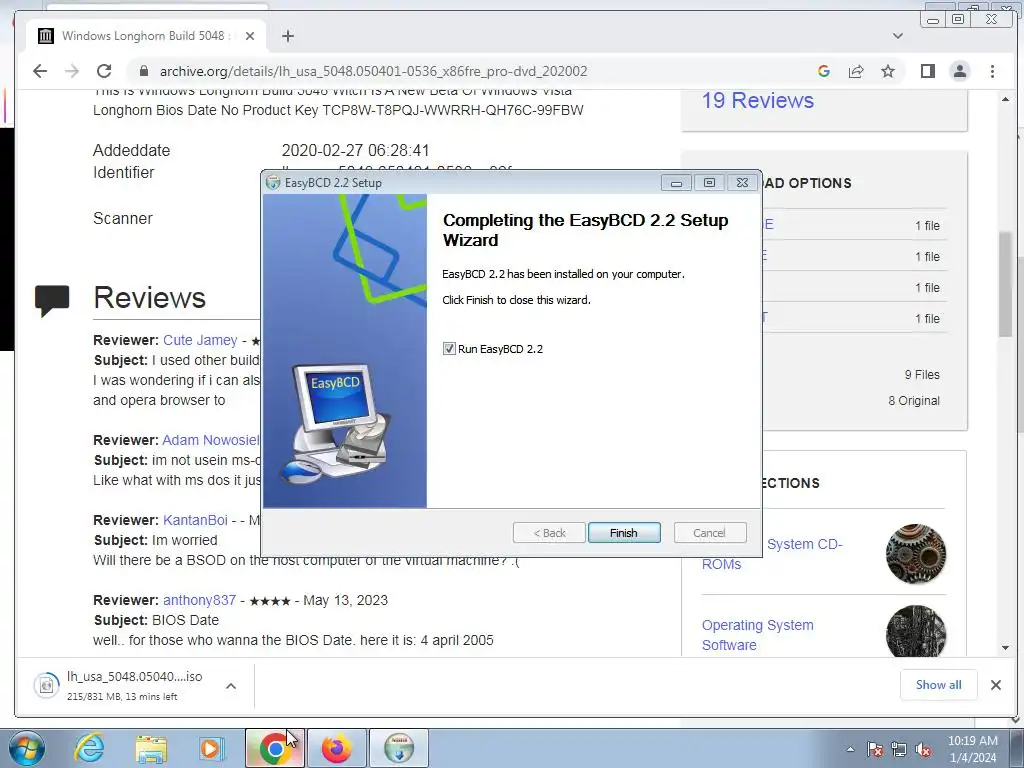The height and width of the screenshot is (768, 1024).
Task: Reload the archive.org page
Action: [104, 71]
